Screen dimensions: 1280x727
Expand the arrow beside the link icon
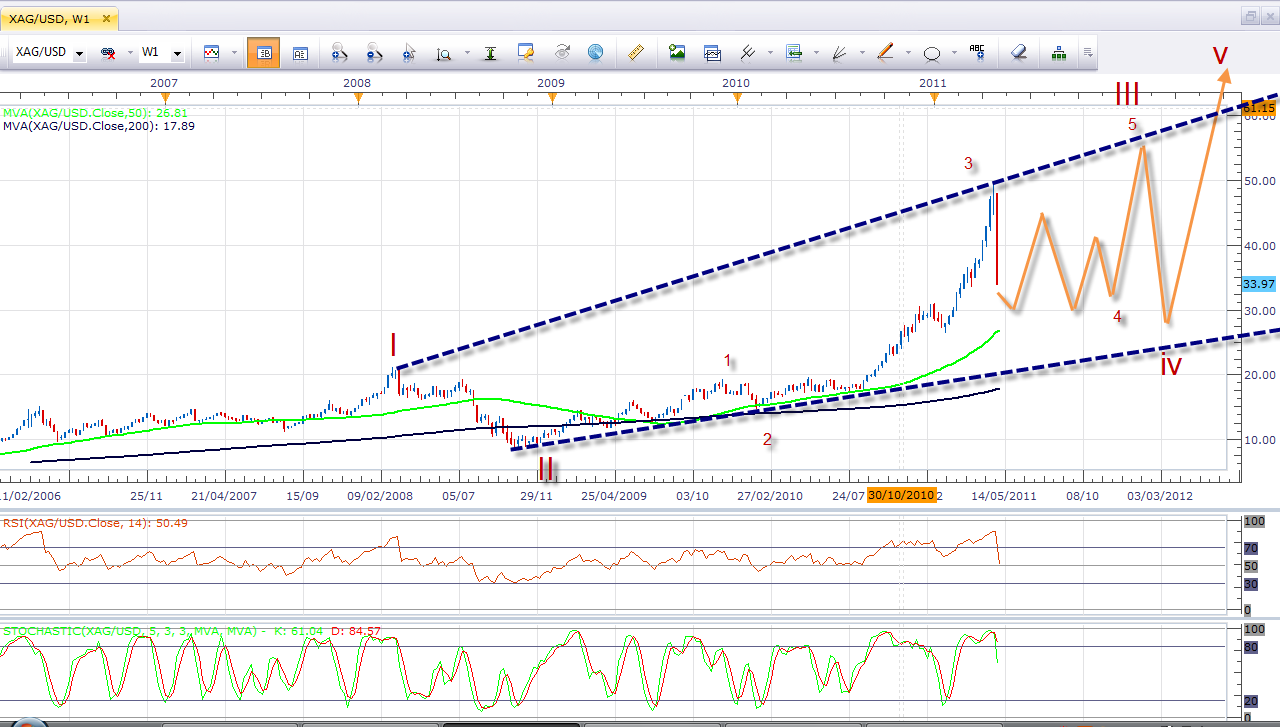(x=130, y=53)
